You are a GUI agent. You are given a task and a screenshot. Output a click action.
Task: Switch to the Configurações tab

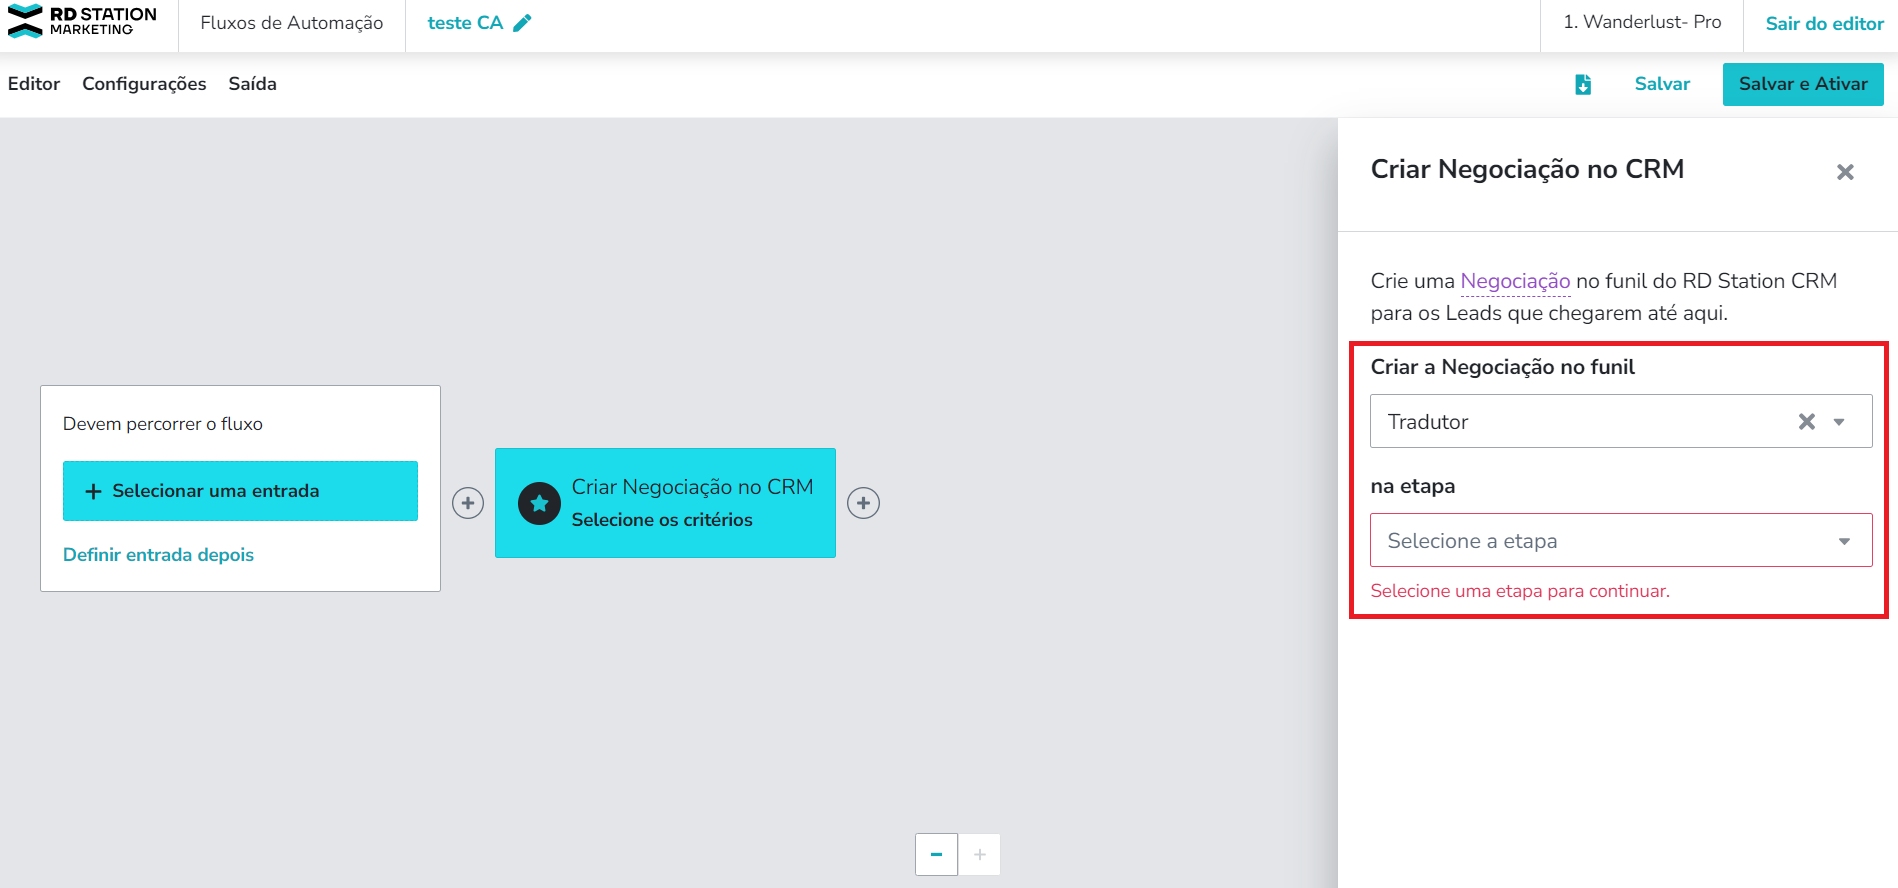tap(144, 84)
